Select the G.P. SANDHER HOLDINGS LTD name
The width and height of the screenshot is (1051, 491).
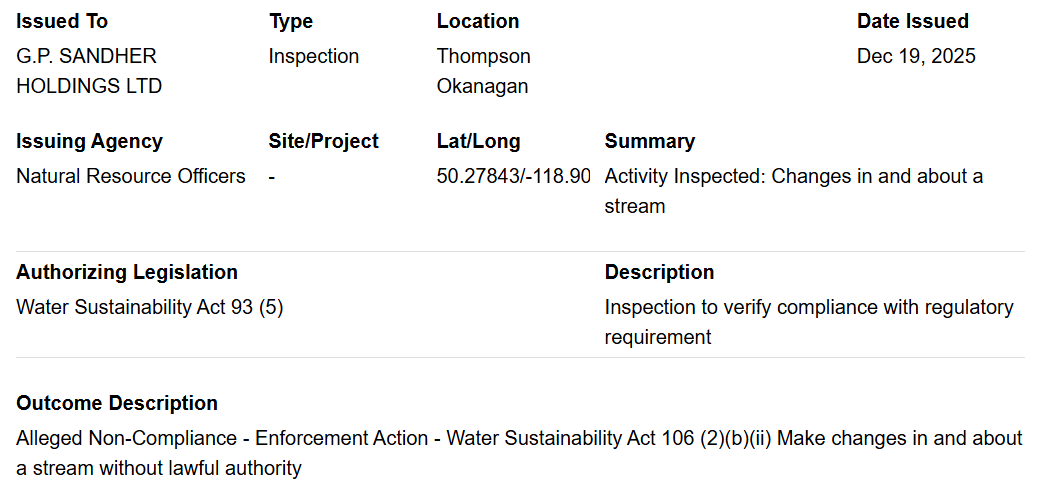pos(88,71)
